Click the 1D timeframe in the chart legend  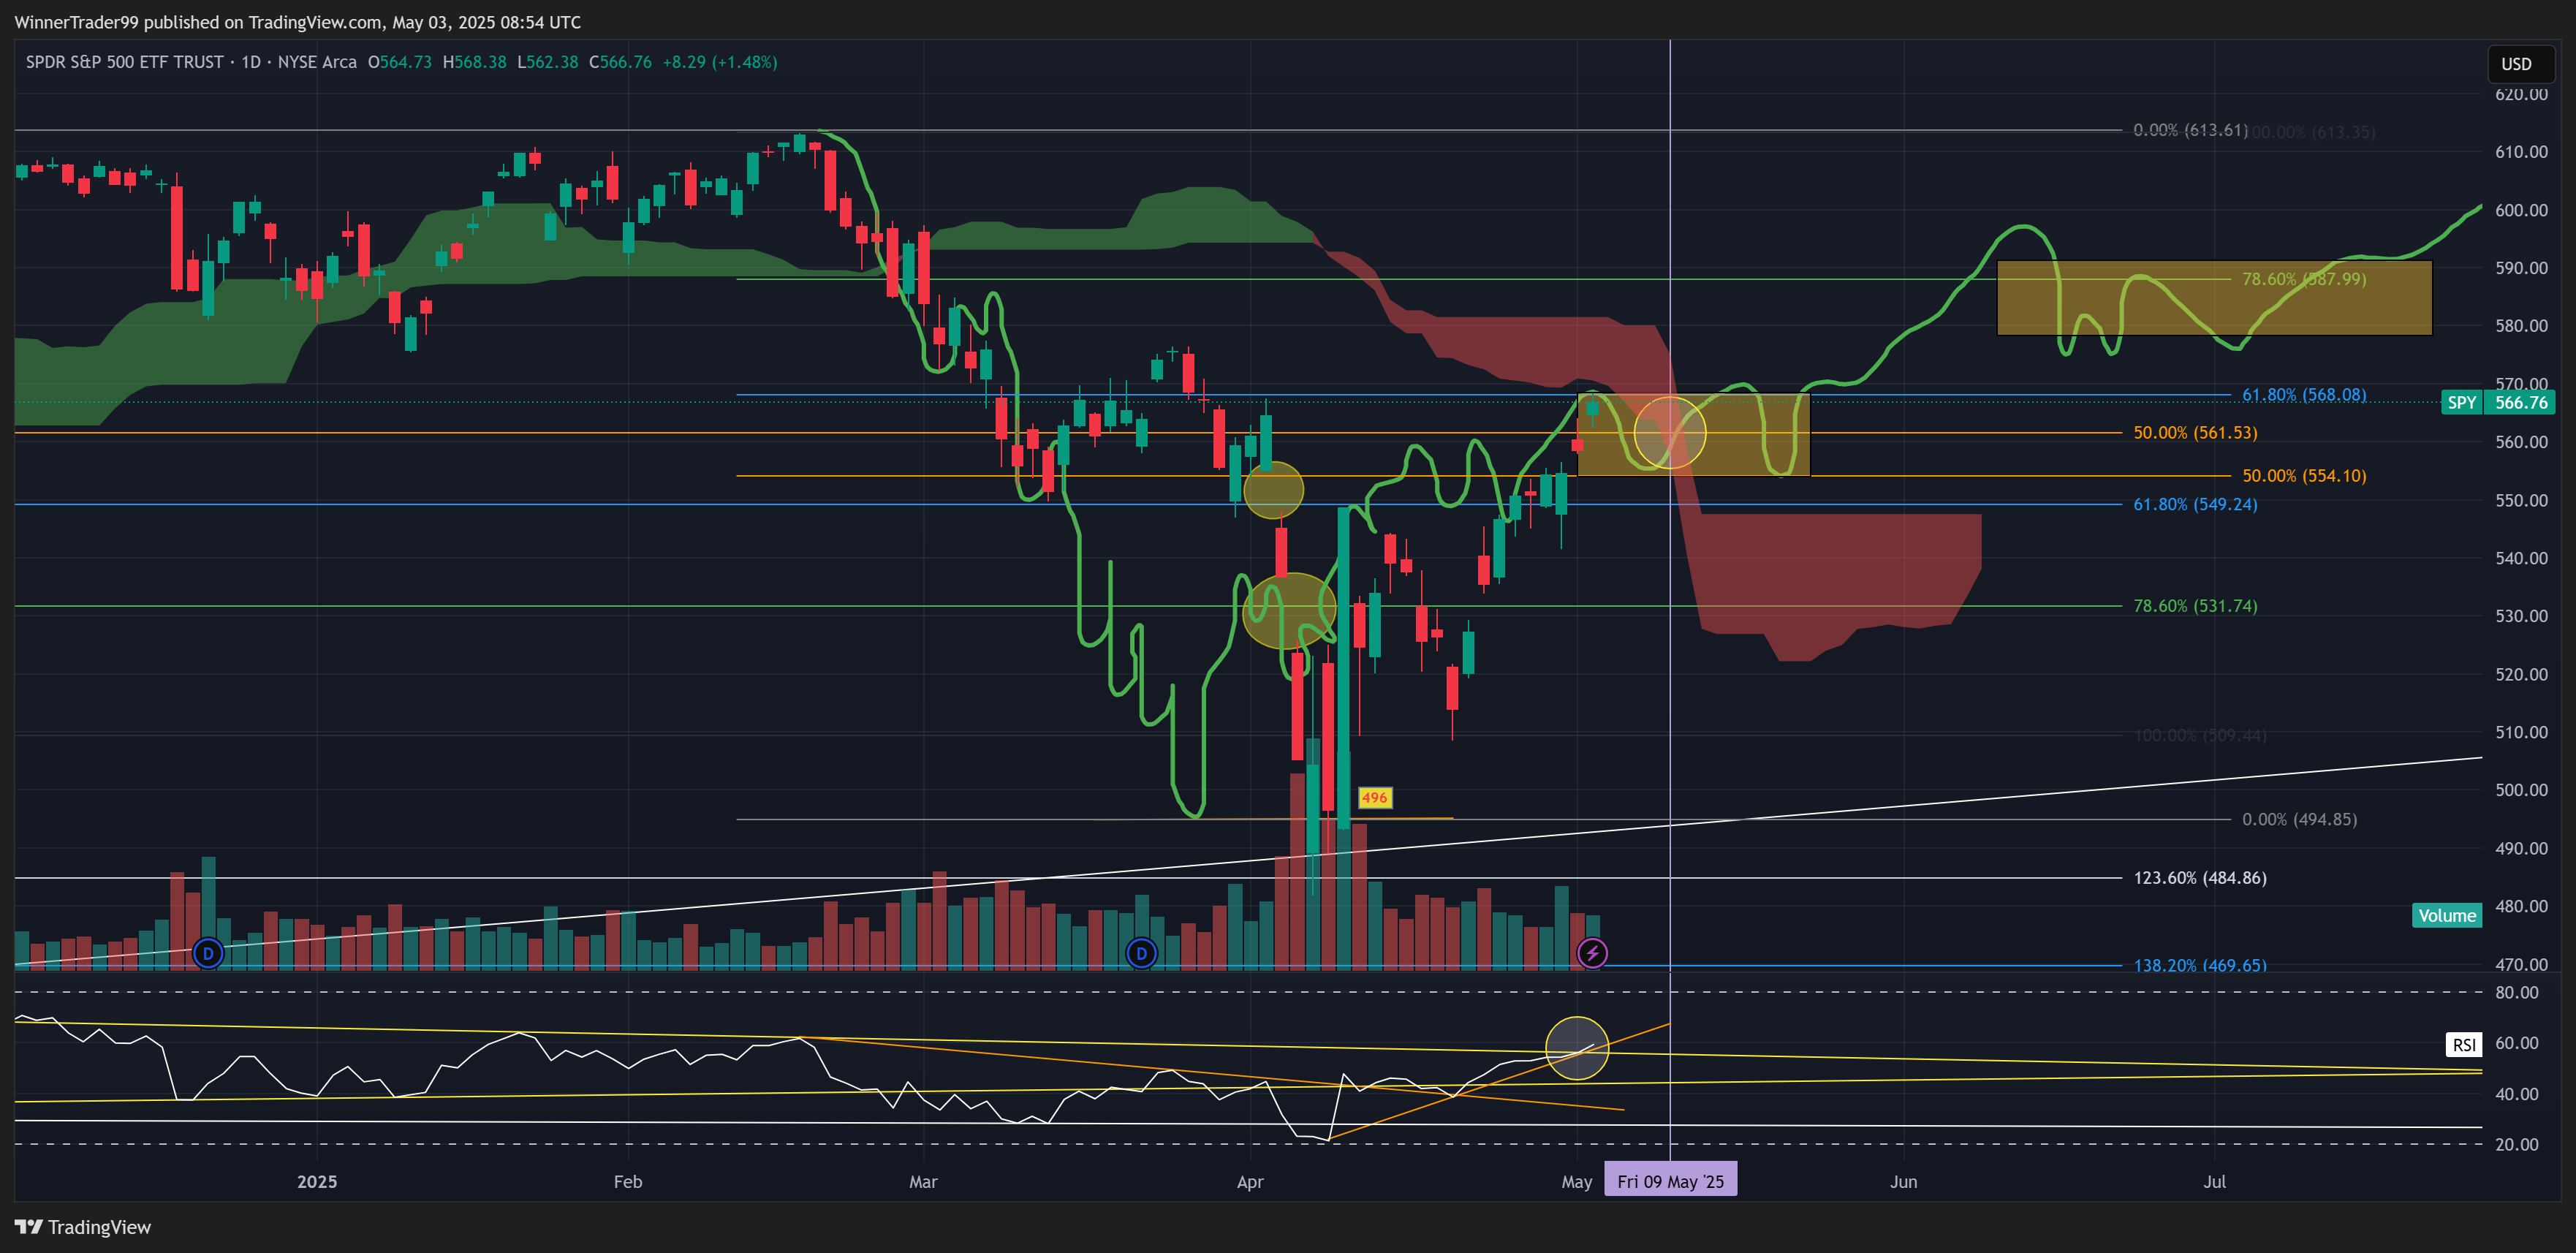pos(251,62)
